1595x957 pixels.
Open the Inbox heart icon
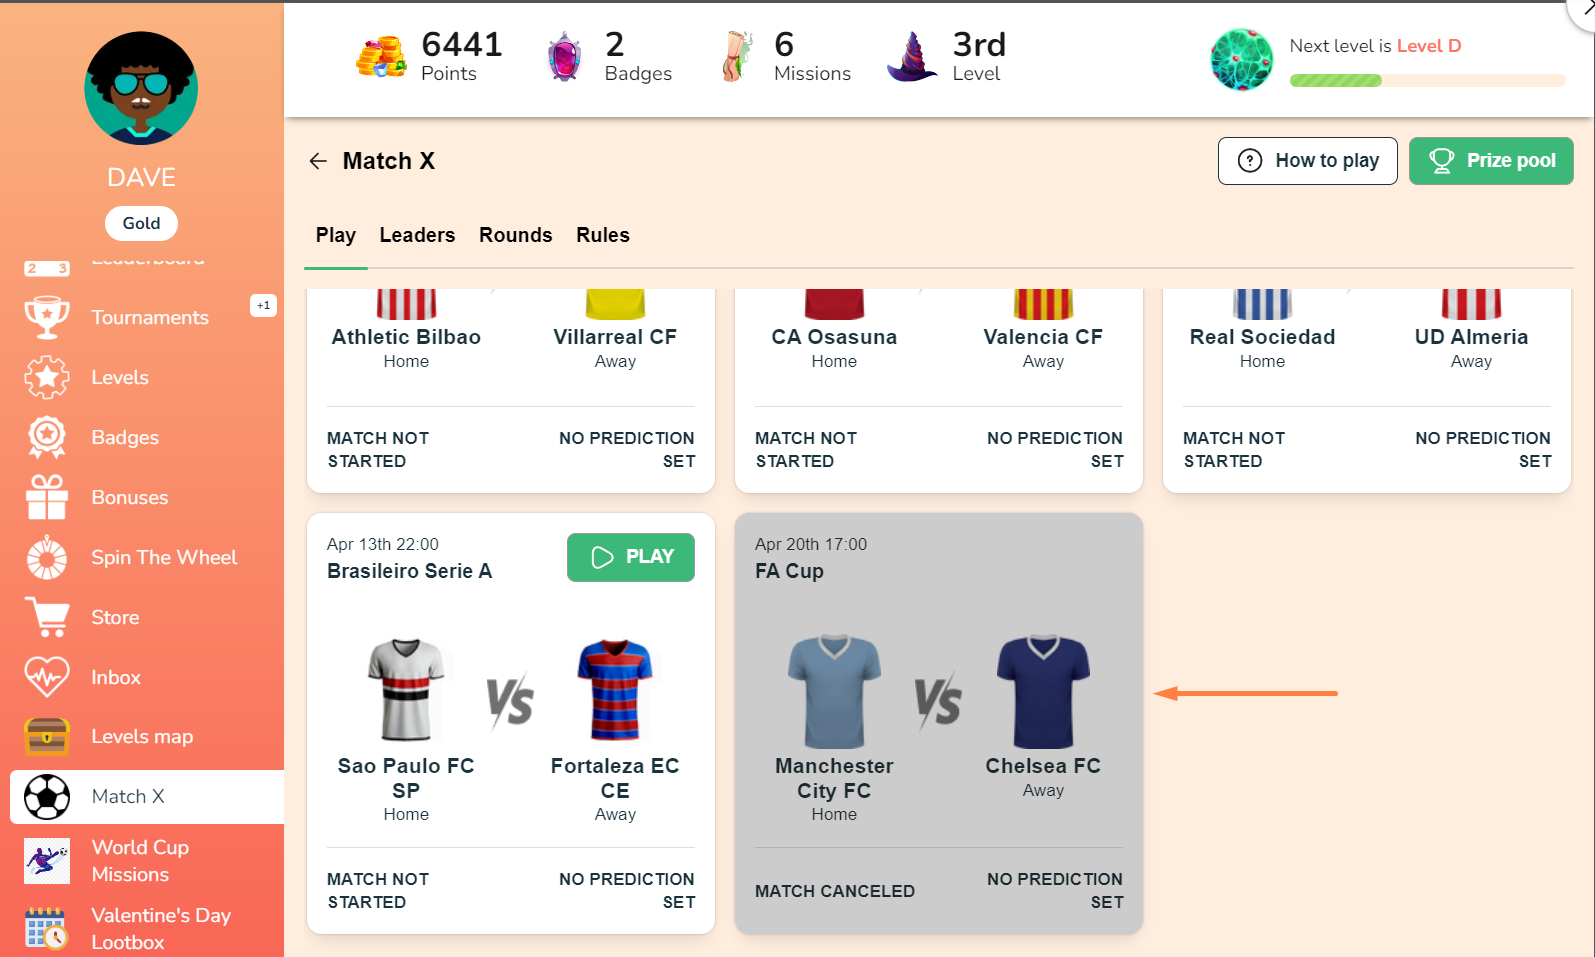point(47,677)
